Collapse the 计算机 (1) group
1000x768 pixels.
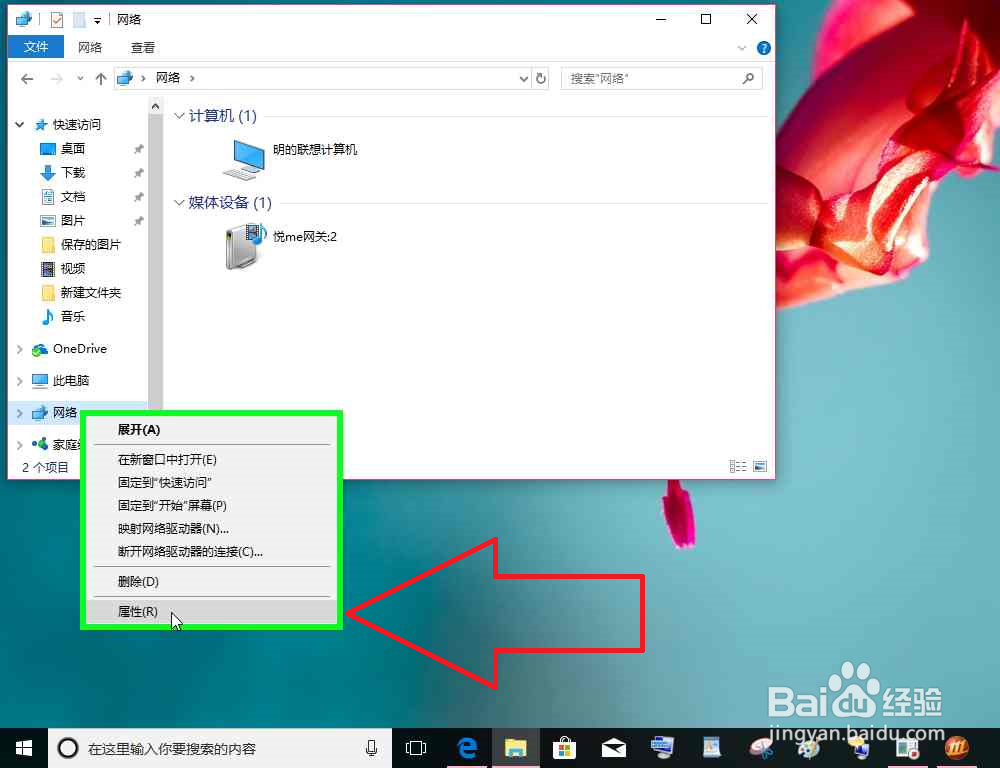click(x=178, y=116)
